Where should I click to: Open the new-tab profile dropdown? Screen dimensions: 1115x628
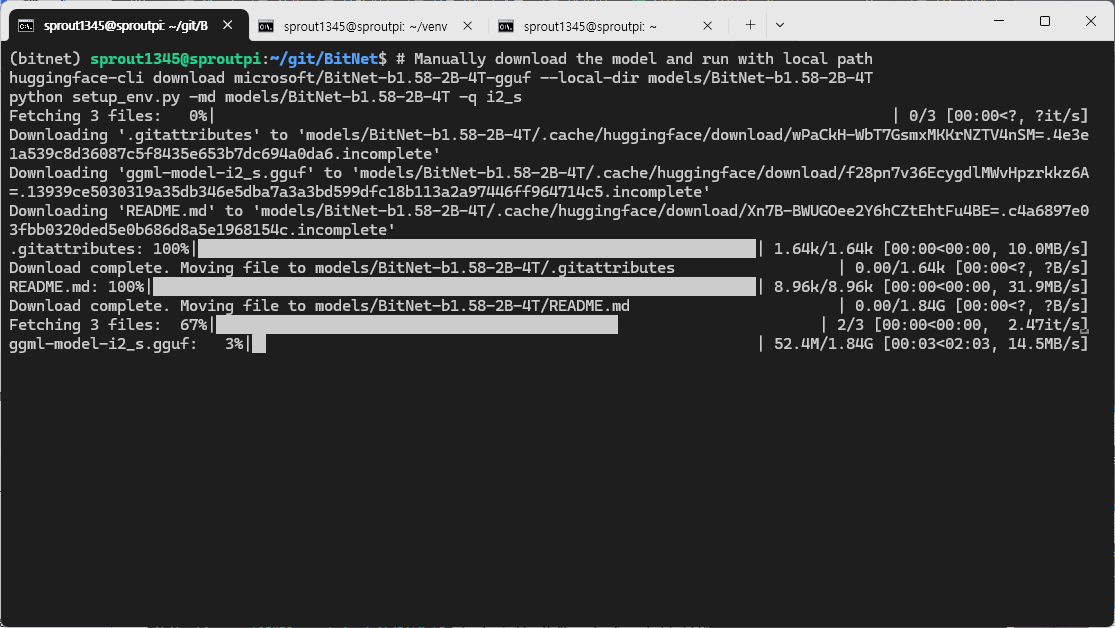[x=780, y=25]
